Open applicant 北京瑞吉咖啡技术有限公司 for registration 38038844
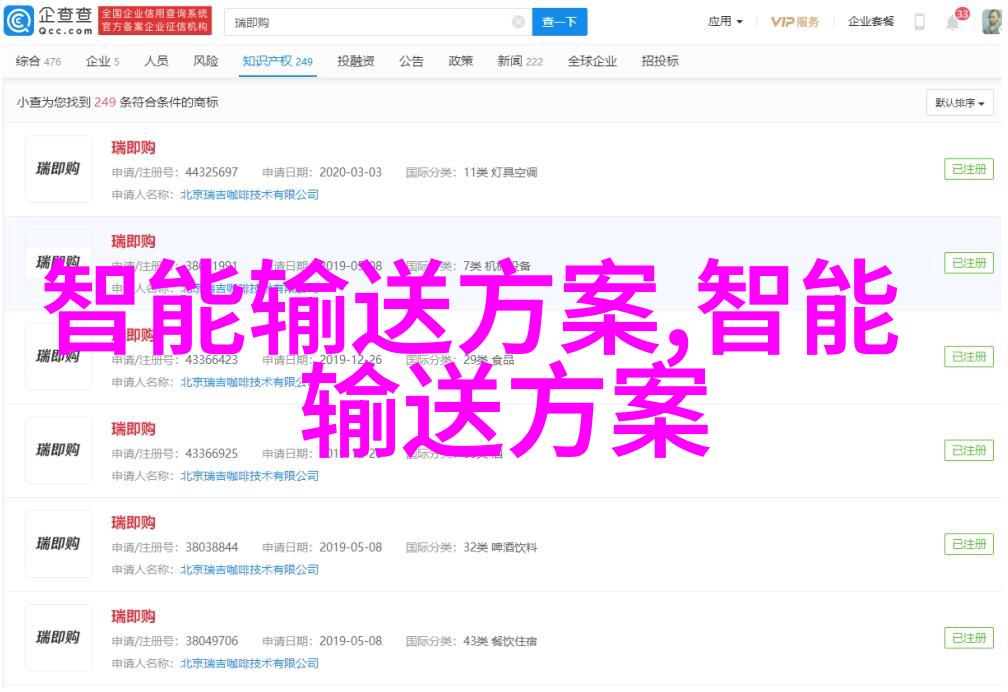Viewport: 1008px width, 692px height. coord(249,570)
